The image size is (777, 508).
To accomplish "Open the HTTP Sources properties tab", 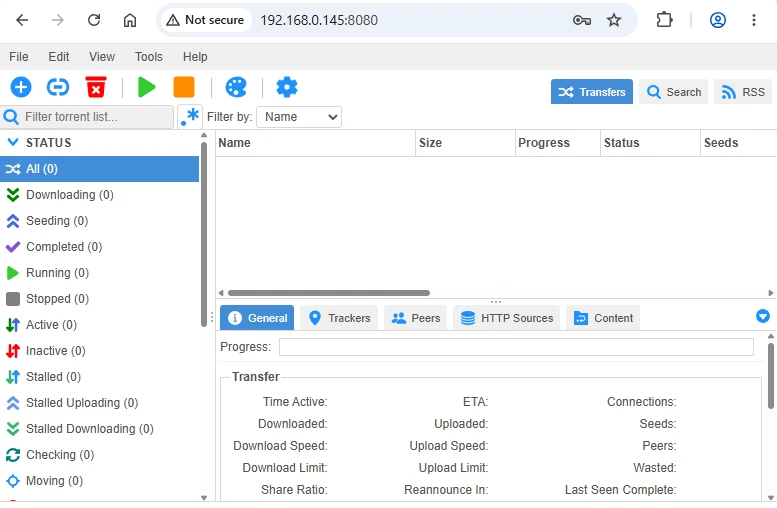I will tap(506, 318).
